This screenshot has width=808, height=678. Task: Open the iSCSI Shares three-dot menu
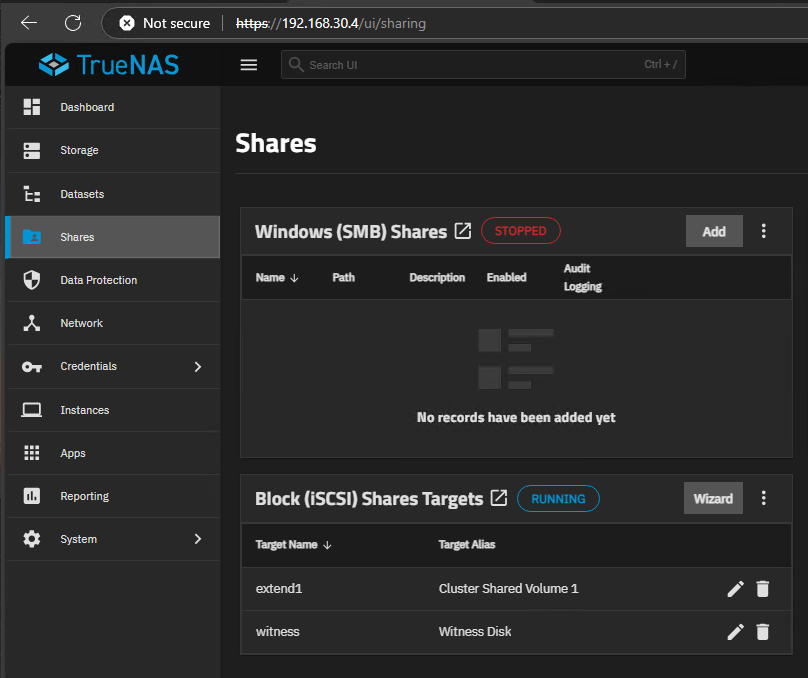click(764, 498)
